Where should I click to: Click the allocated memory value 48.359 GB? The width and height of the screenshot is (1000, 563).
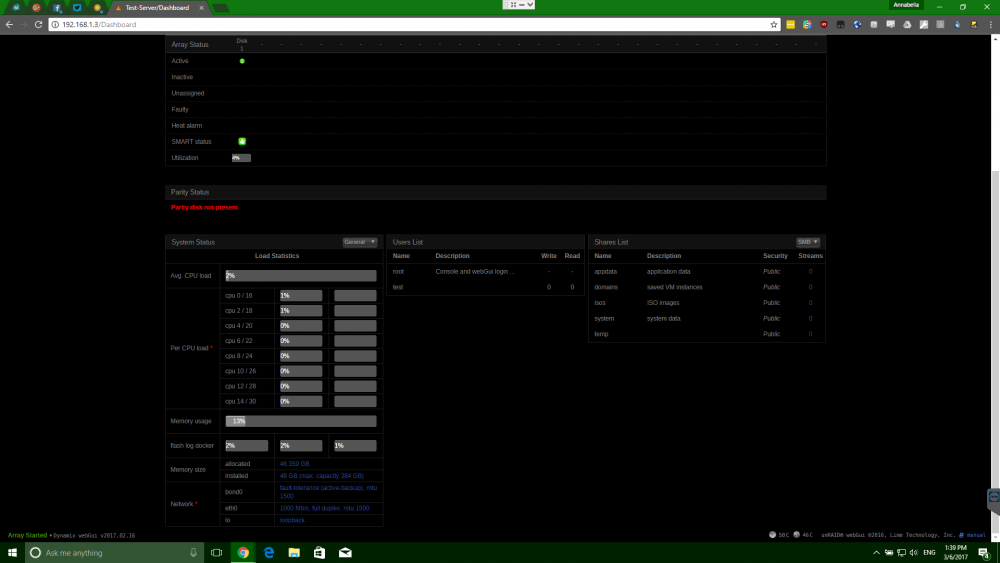click(x=294, y=464)
